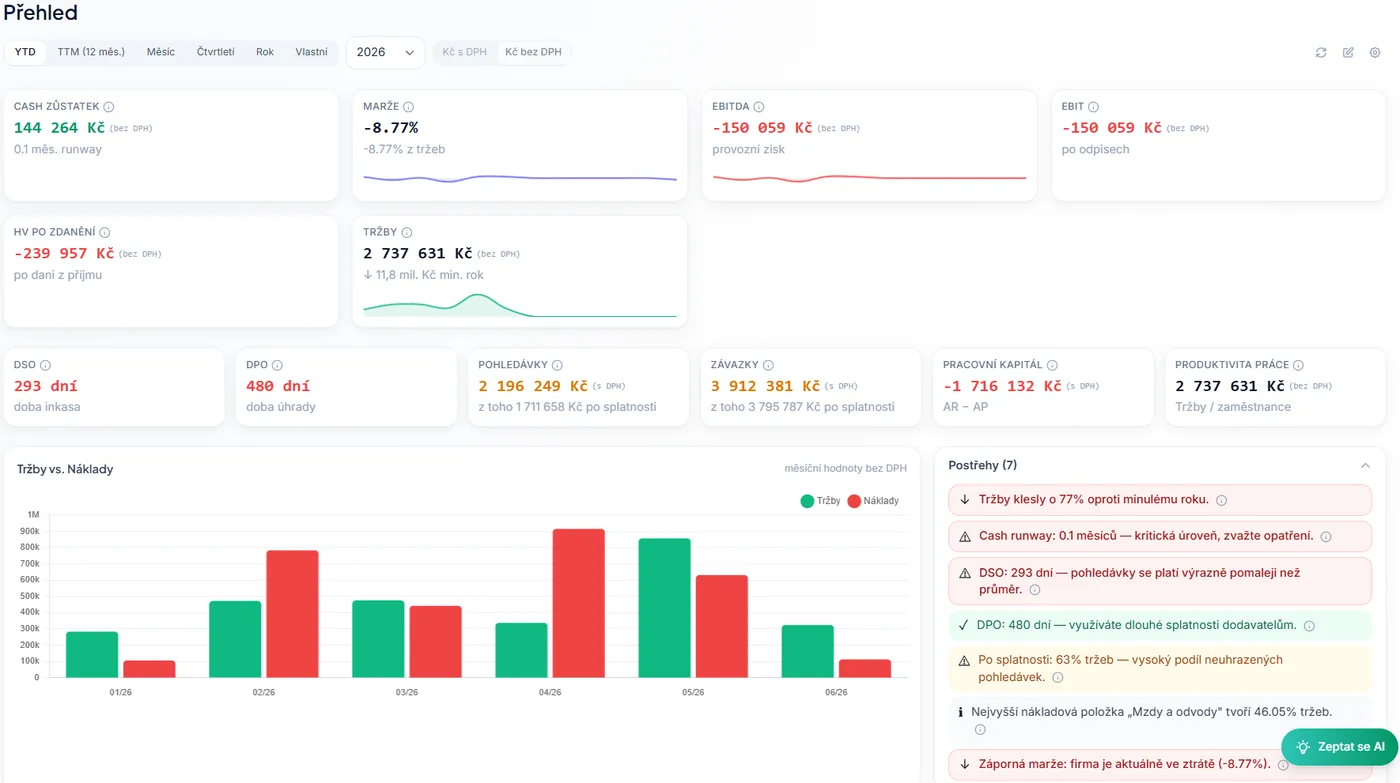1400x783 pixels.
Task: Click the Tržby card sparkline
Action: point(520,305)
